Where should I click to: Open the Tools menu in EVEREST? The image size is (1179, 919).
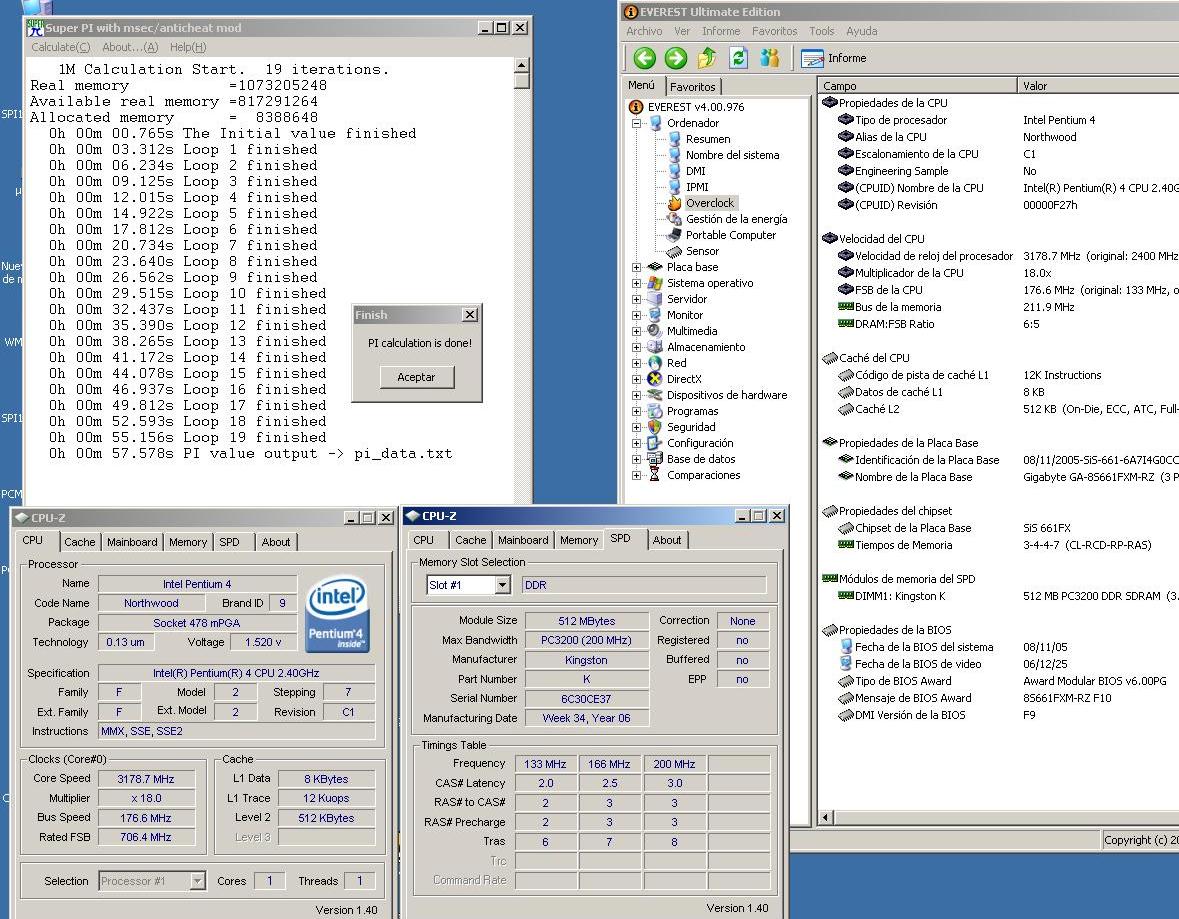tap(821, 31)
